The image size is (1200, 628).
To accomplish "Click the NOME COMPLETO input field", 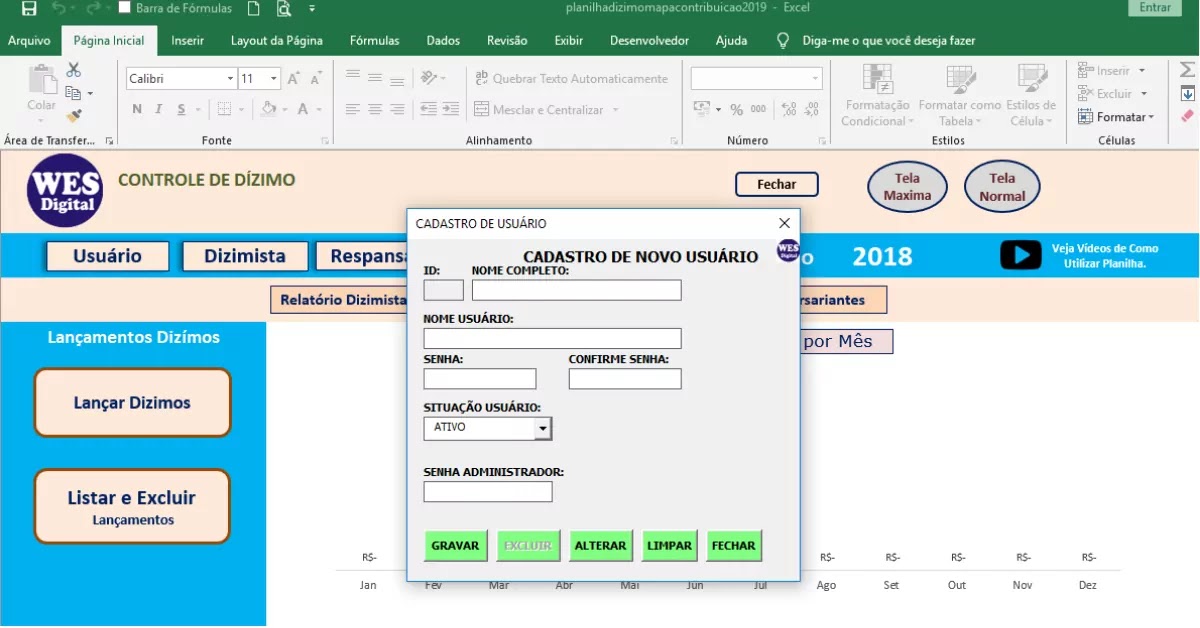I will (577, 290).
